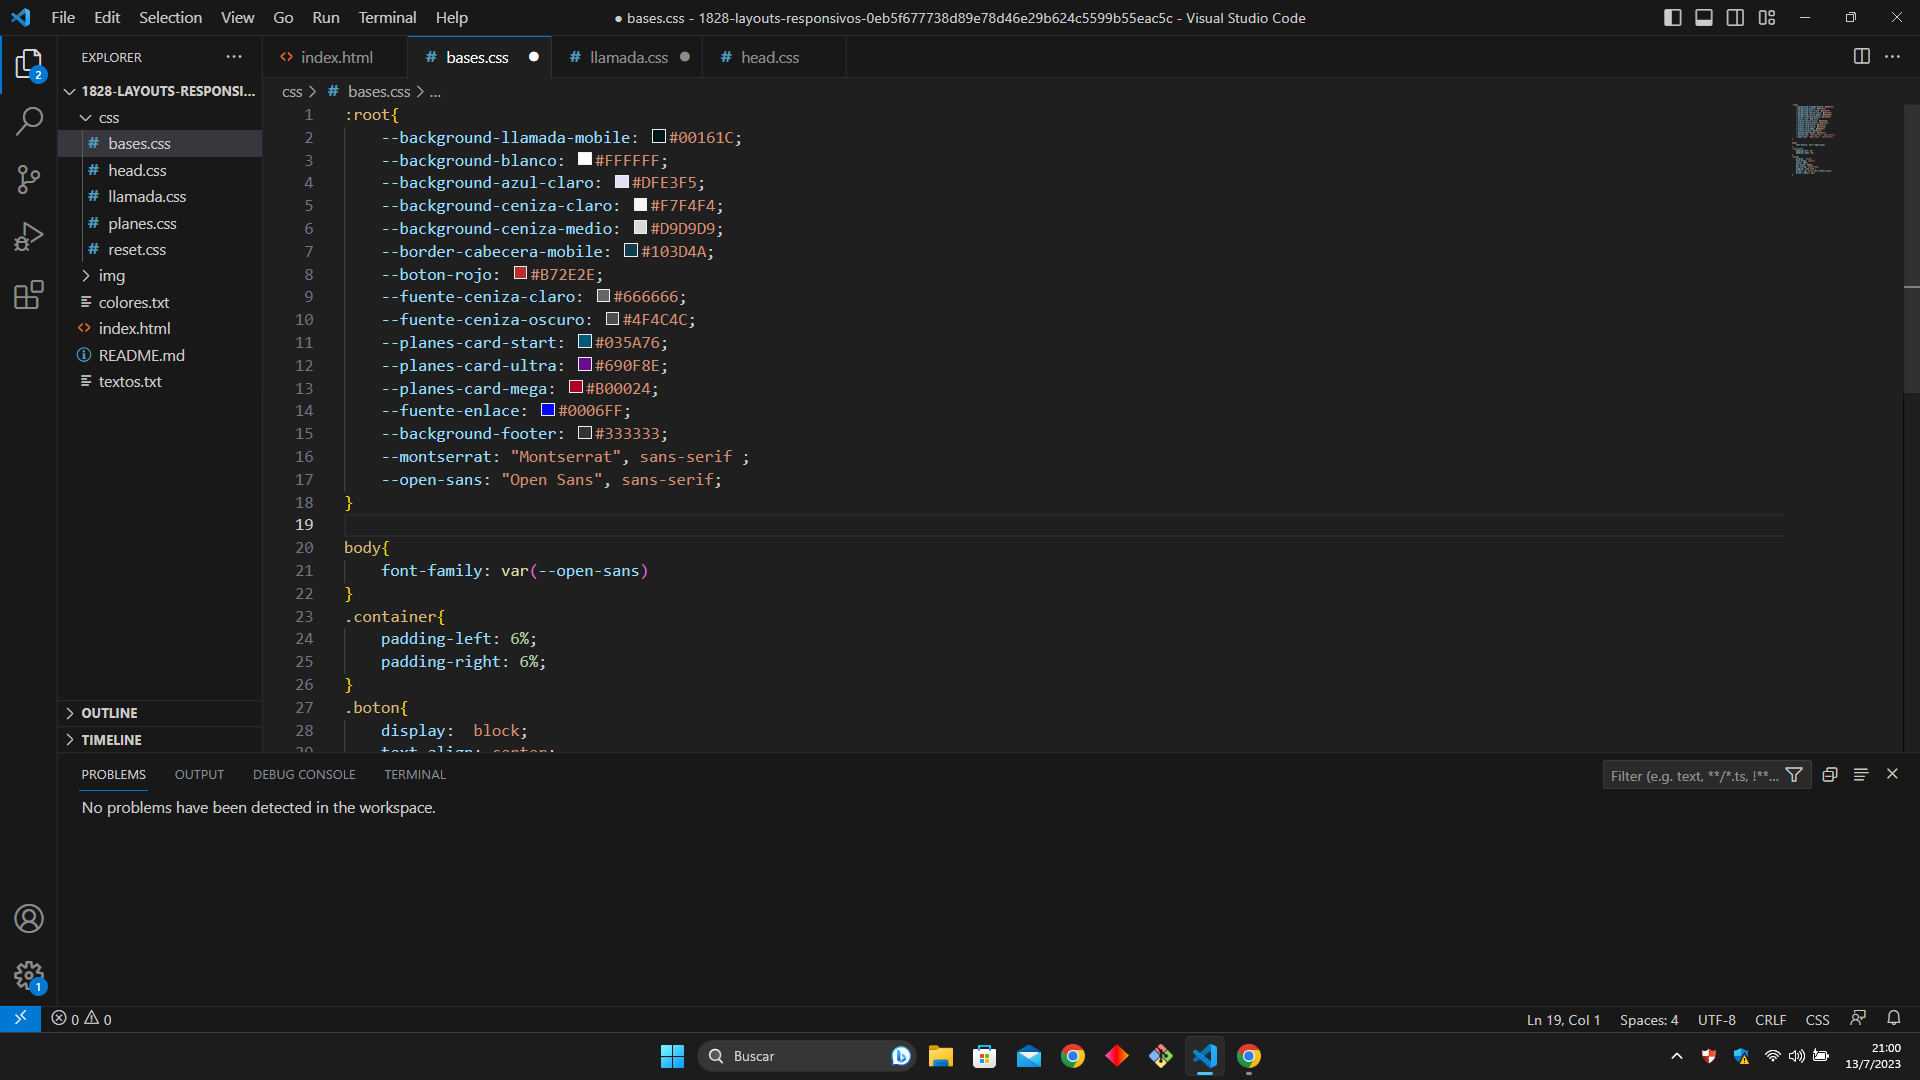Image resolution: width=1920 pixels, height=1080 pixels.
Task: Change encoding via UTF-8
Action: click(x=1716, y=1019)
